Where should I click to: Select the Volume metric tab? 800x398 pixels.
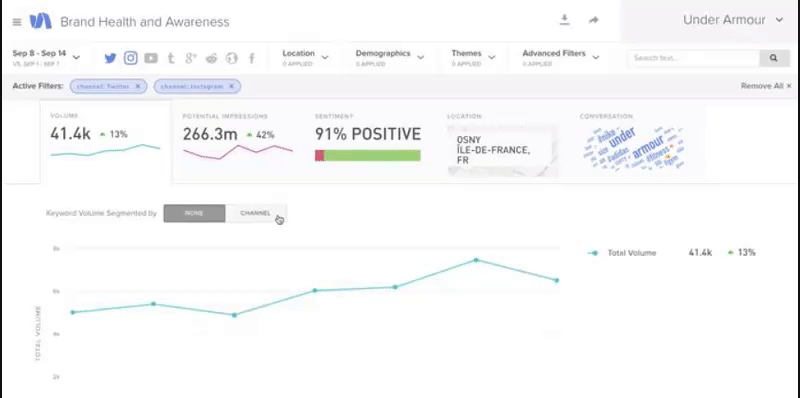point(106,141)
